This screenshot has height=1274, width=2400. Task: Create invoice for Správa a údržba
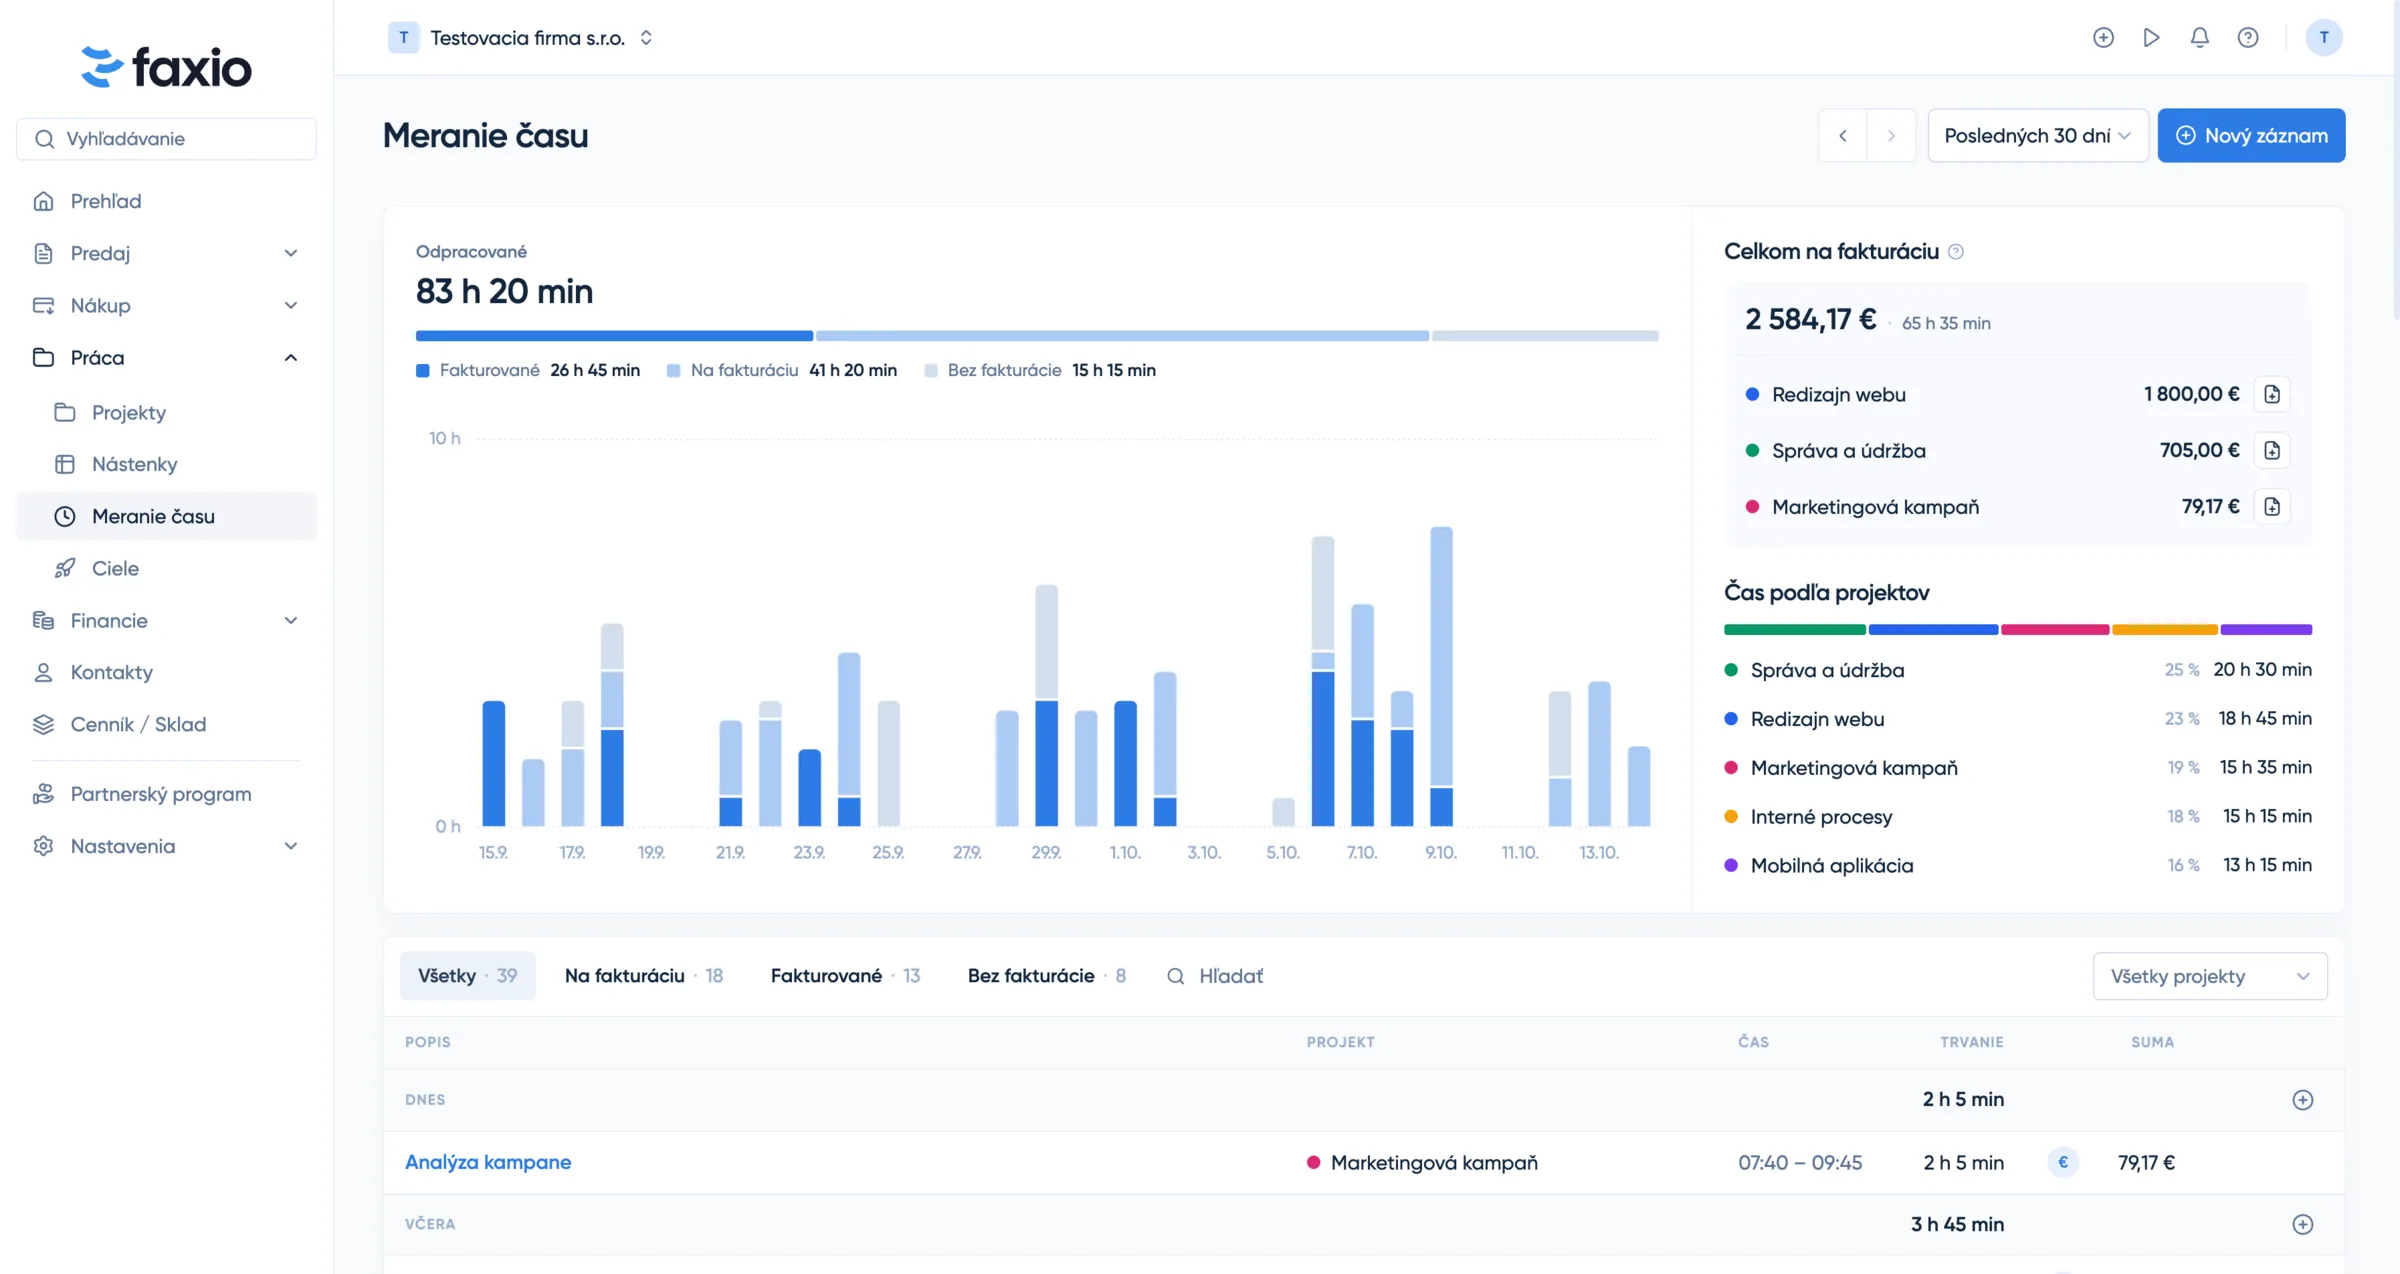pos(2272,450)
